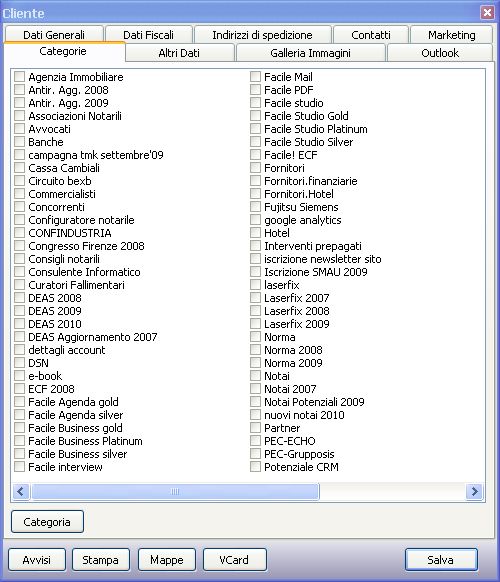Tick the nuovi notai 2010 checkbox

click(255, 415)
